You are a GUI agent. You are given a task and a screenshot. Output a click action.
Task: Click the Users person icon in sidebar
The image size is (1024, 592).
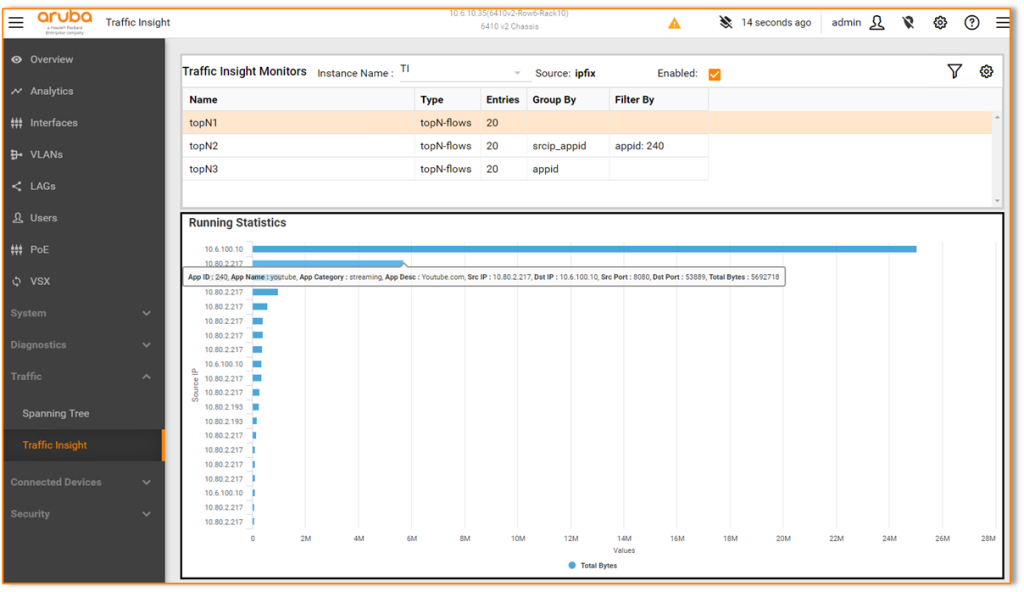coord(18,218)
